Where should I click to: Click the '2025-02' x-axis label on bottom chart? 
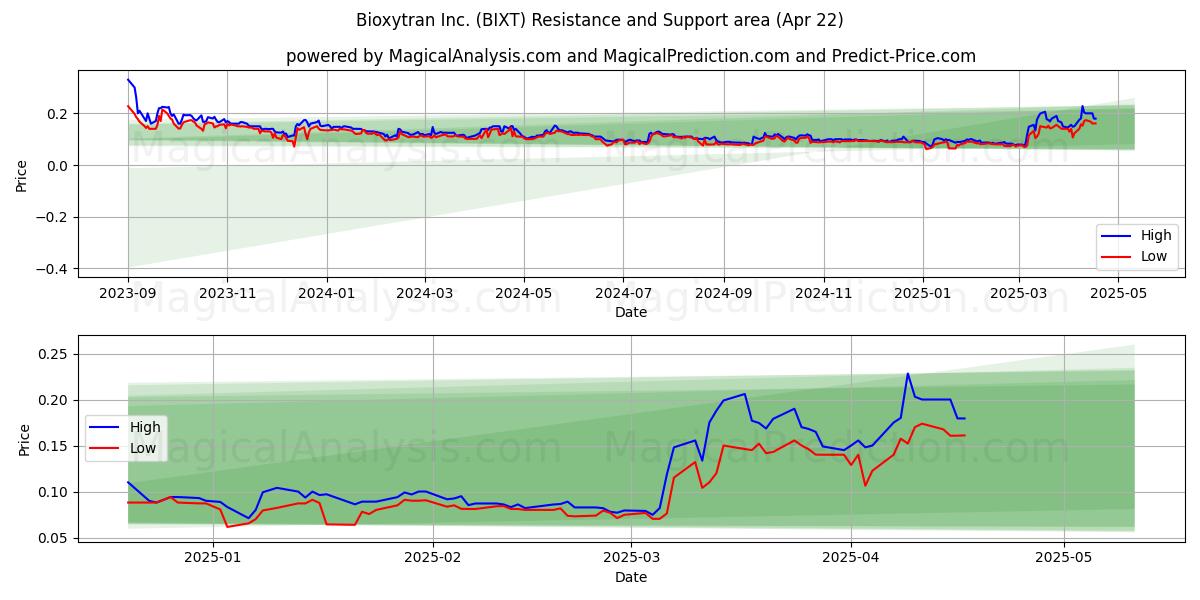point(434,556)
